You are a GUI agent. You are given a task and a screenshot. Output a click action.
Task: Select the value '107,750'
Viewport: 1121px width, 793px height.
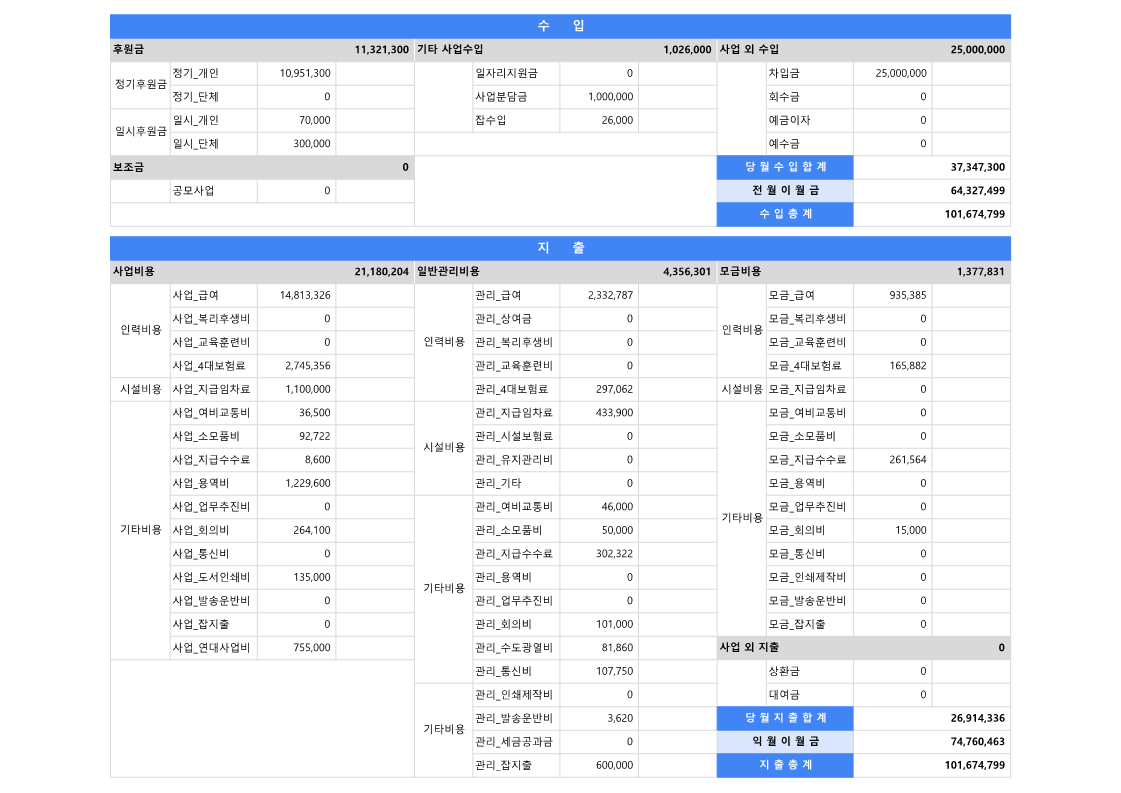point(614,671)
